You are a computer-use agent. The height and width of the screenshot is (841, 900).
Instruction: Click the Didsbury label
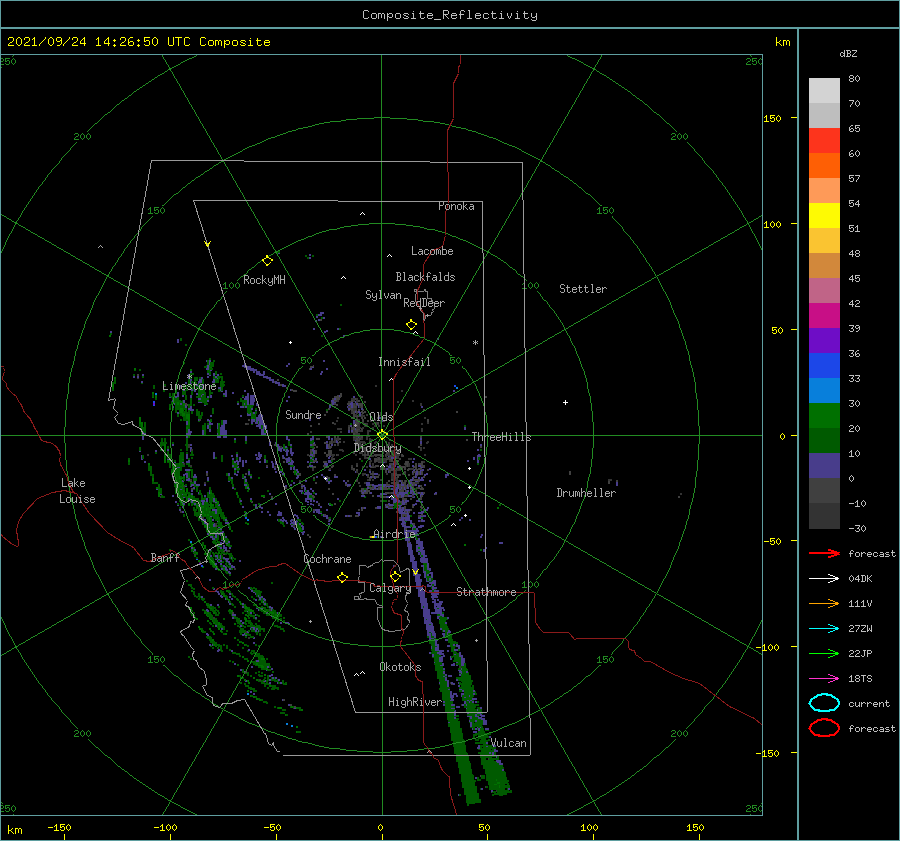coord(377,448)
